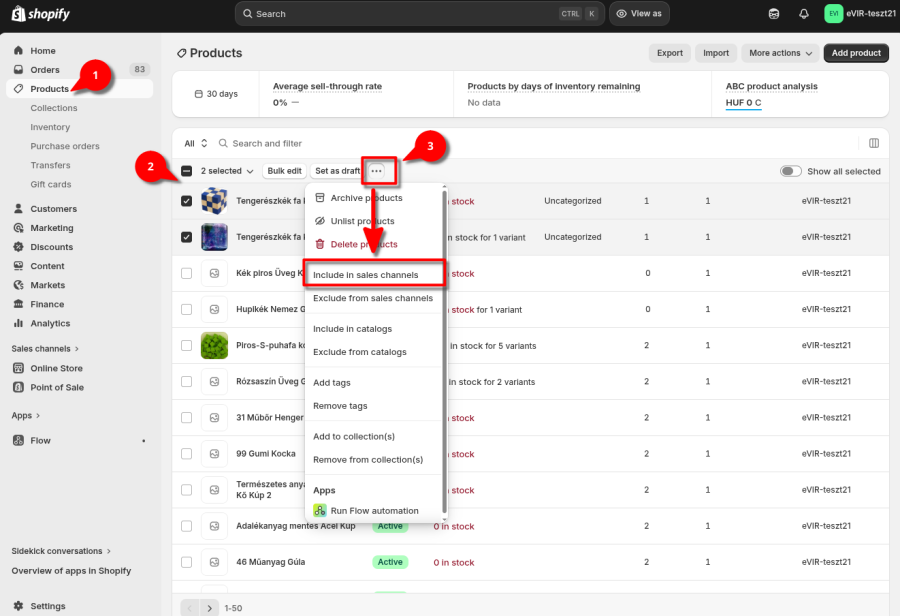The image size is (900, 616).
Task: Click the Settings gear icon
Action: pos(18,606)
